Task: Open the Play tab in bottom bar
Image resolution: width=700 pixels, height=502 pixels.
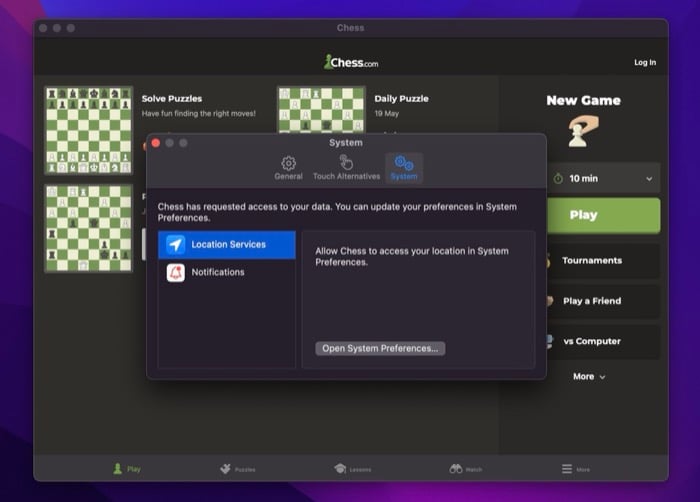Action: point(127,469)
